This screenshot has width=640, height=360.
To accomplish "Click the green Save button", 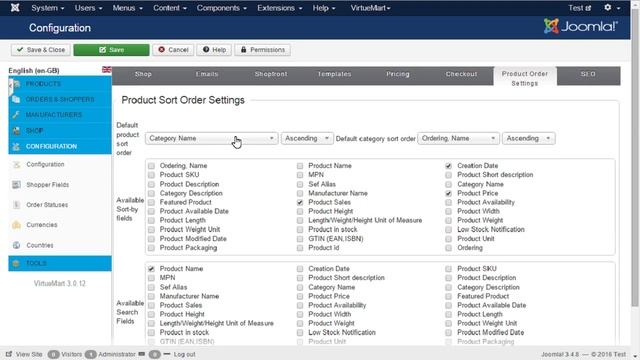I will 111,50.
